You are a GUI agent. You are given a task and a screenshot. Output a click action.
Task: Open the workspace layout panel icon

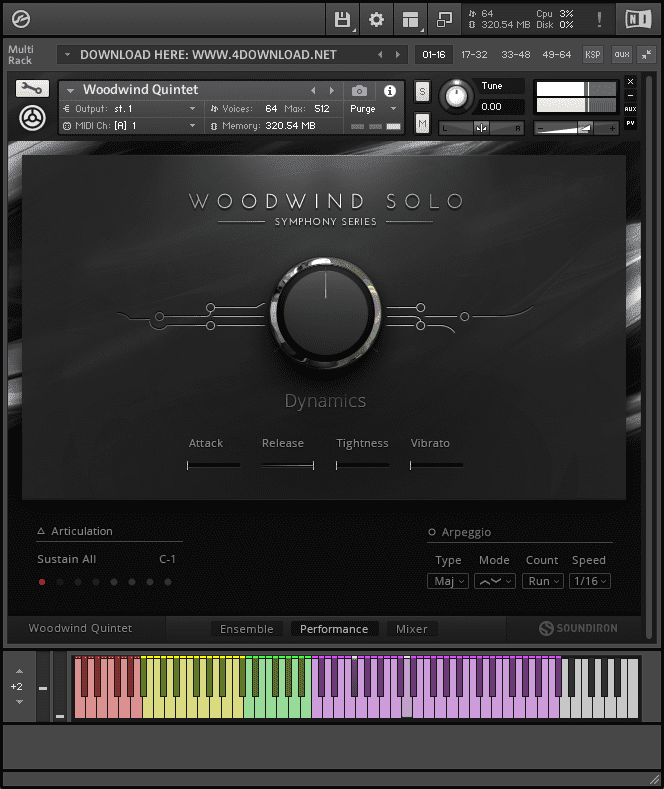(x=410, y=20)
